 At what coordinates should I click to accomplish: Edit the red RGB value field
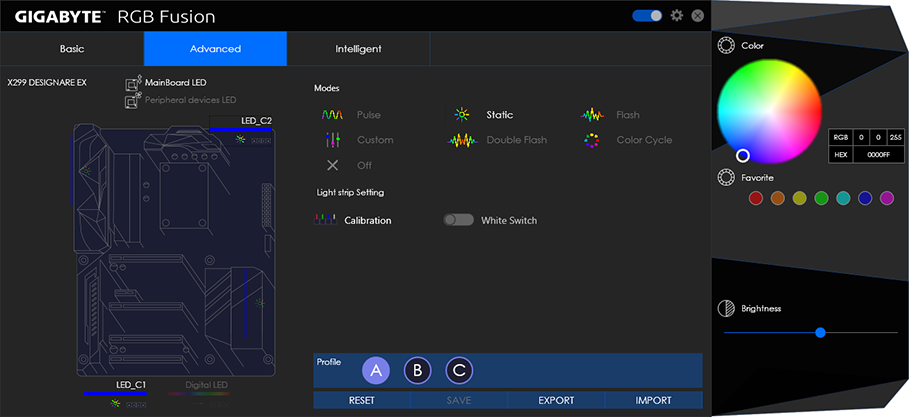coord(861,137)
